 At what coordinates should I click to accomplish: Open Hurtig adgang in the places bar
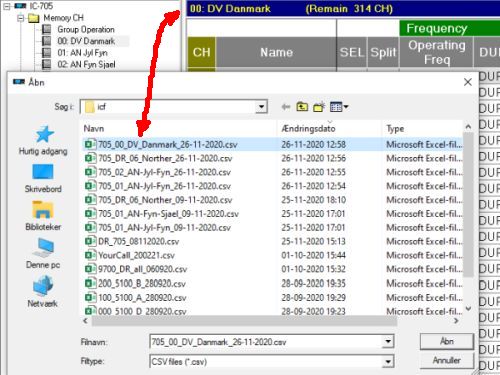click(43, 140)
